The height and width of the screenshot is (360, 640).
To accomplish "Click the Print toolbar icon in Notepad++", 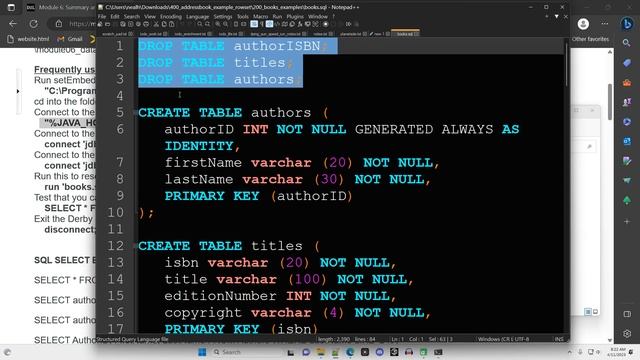I will click(146, 24).
